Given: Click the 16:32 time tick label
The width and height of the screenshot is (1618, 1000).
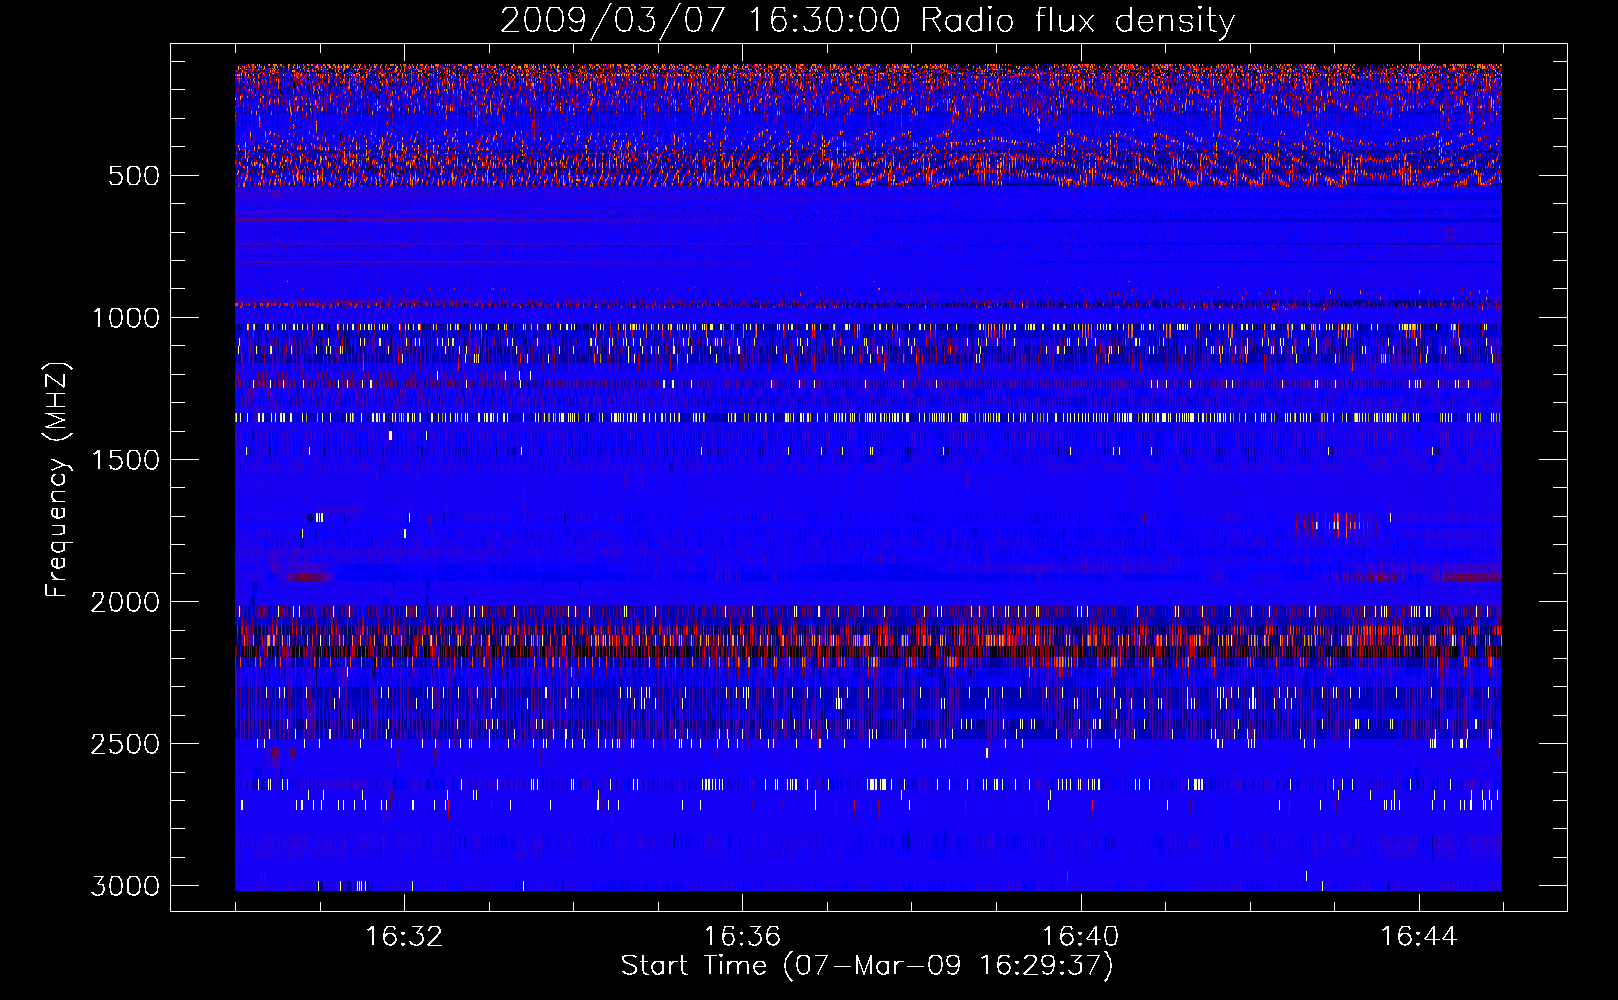Looking at the screenshot, I should 404,937.
